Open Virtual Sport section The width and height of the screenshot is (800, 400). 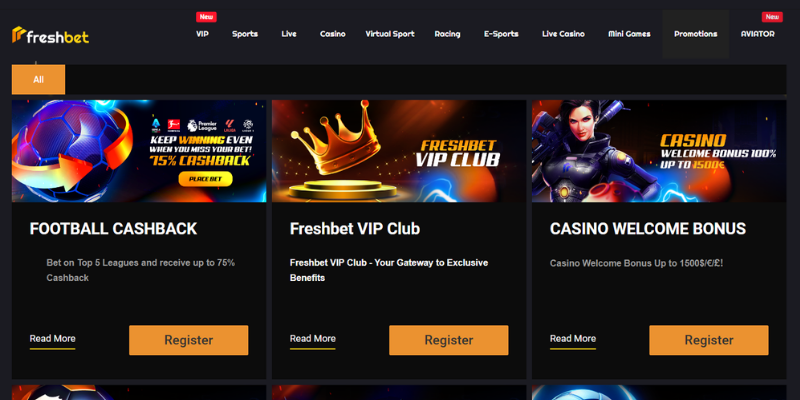pos(390,34)
